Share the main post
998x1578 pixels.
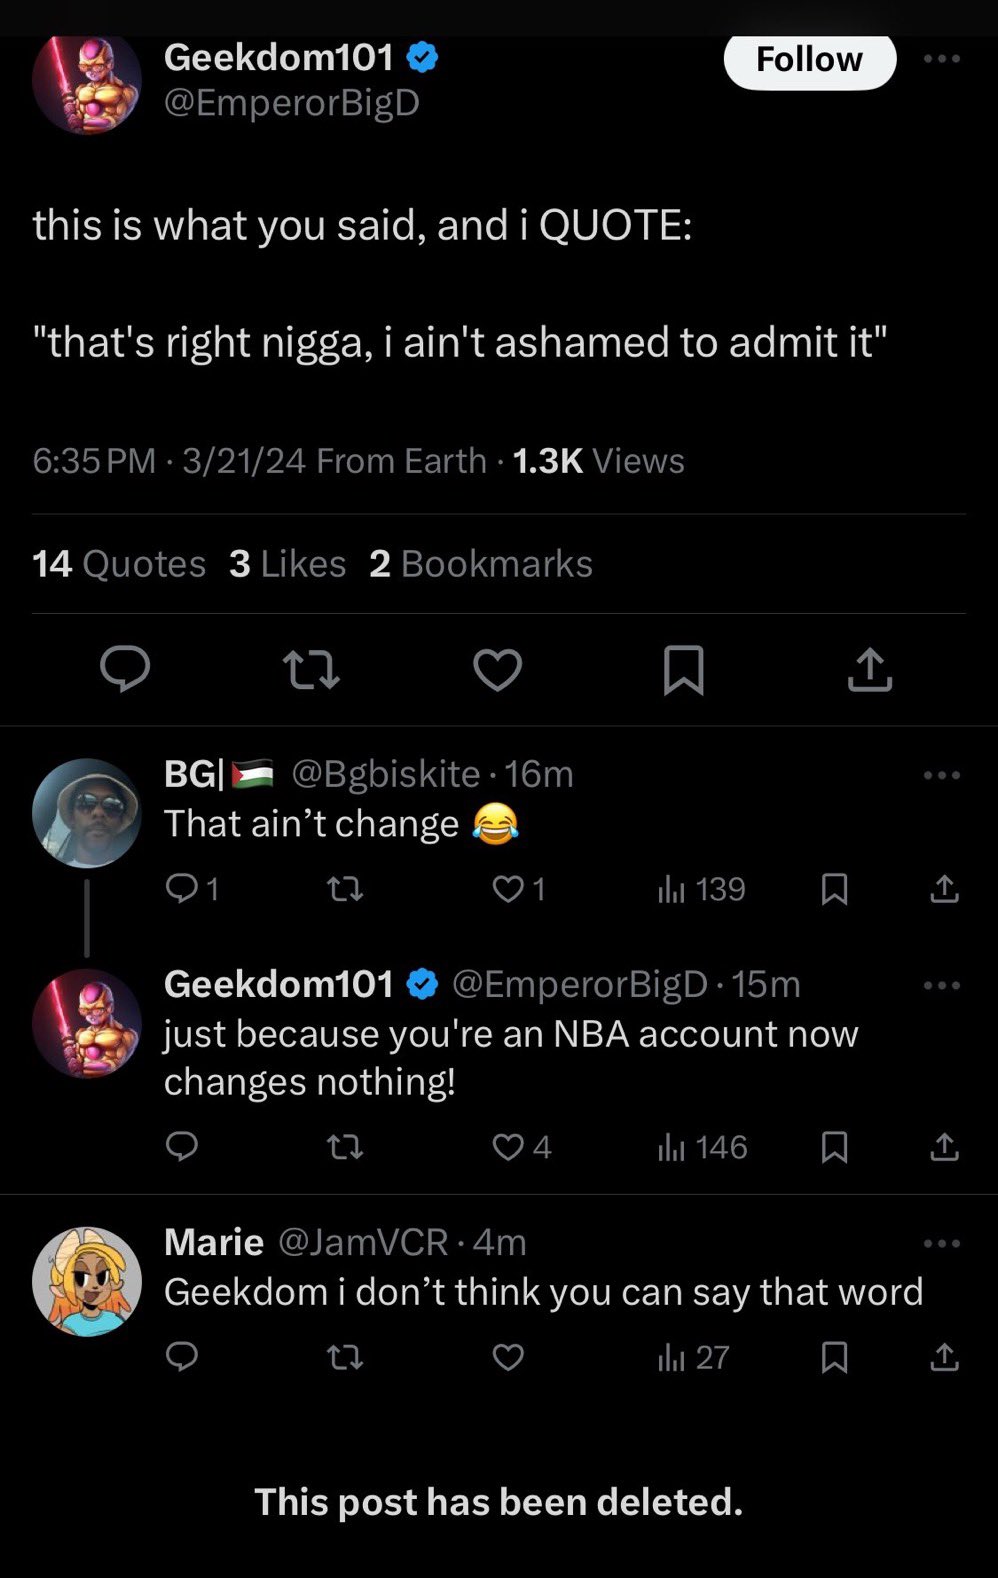[870, 669]
